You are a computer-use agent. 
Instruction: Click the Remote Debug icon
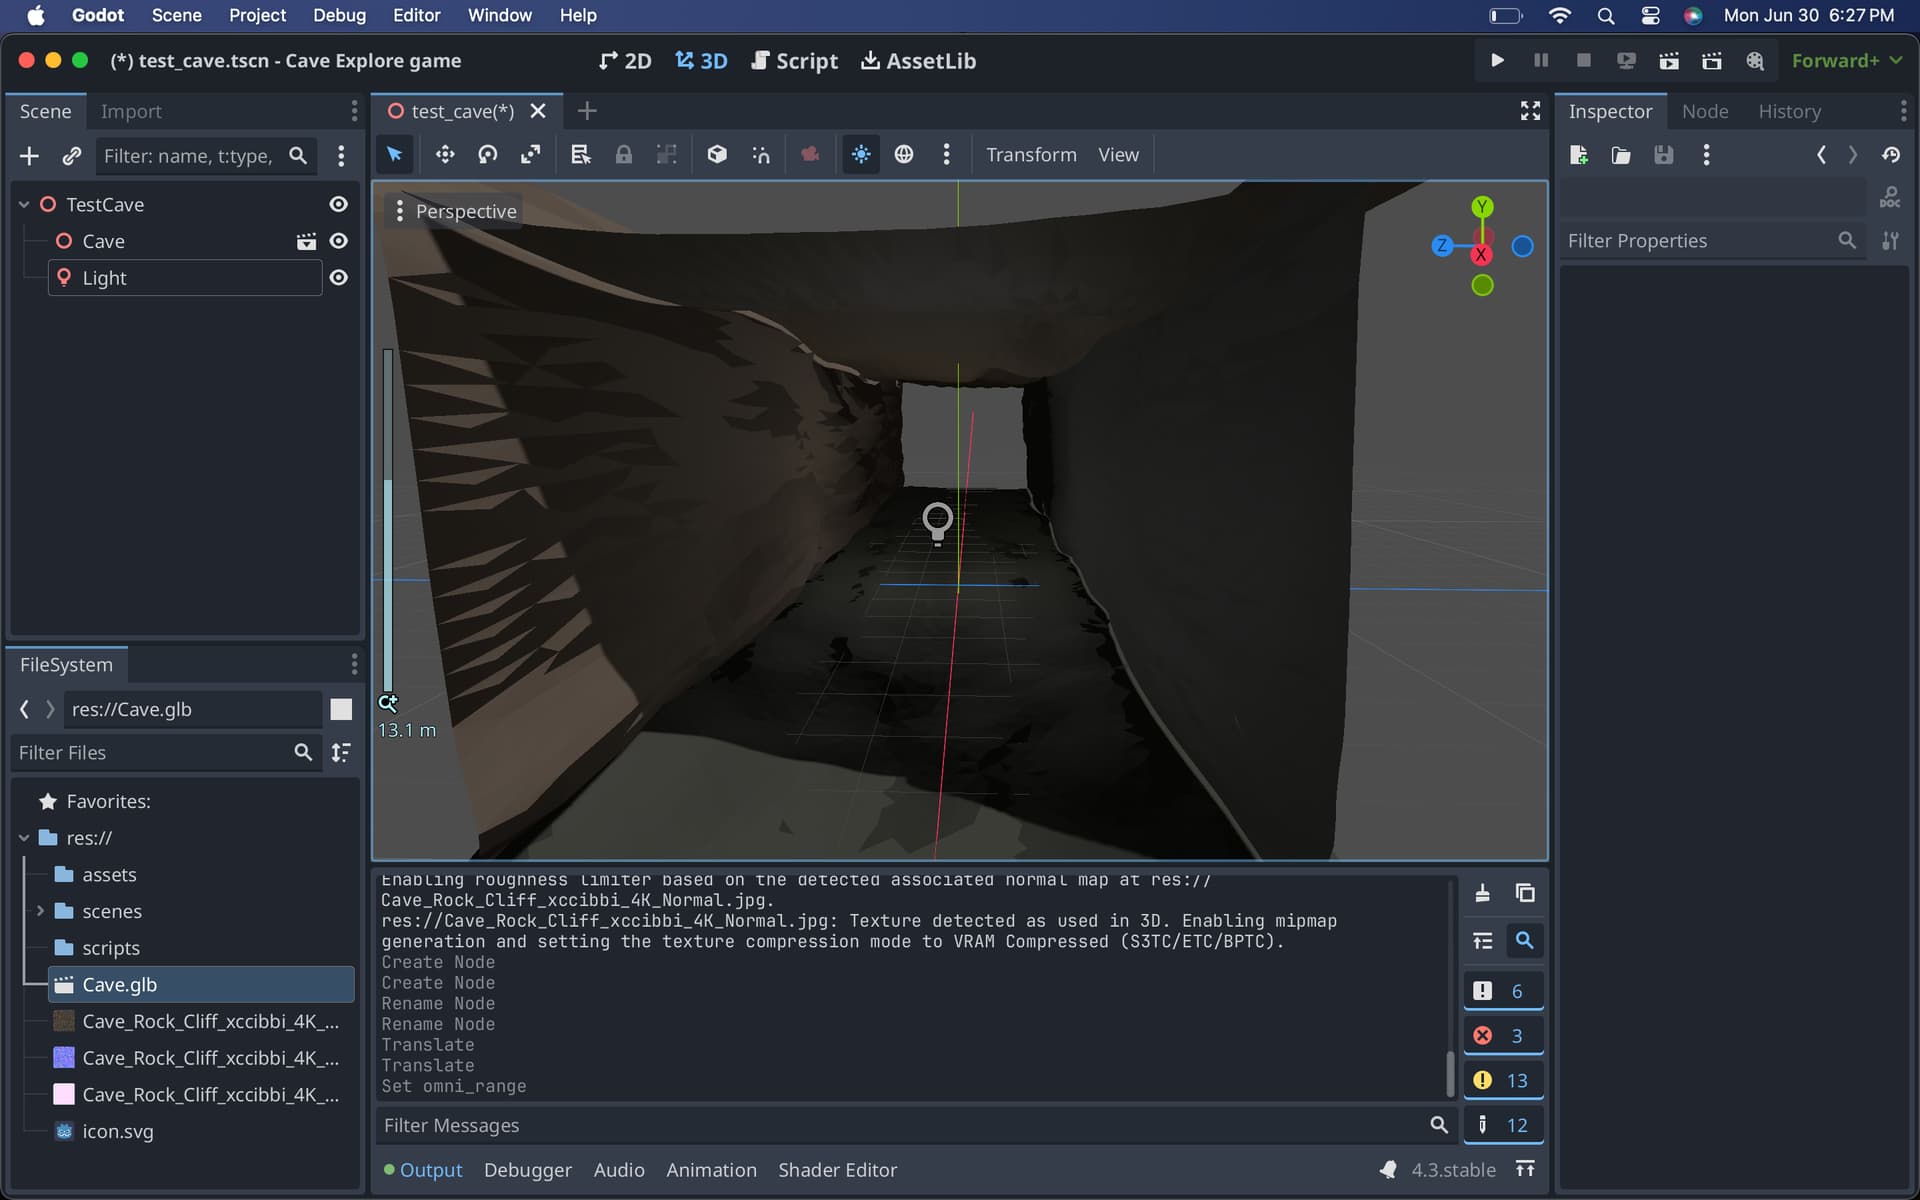[x=1626, y=61]
